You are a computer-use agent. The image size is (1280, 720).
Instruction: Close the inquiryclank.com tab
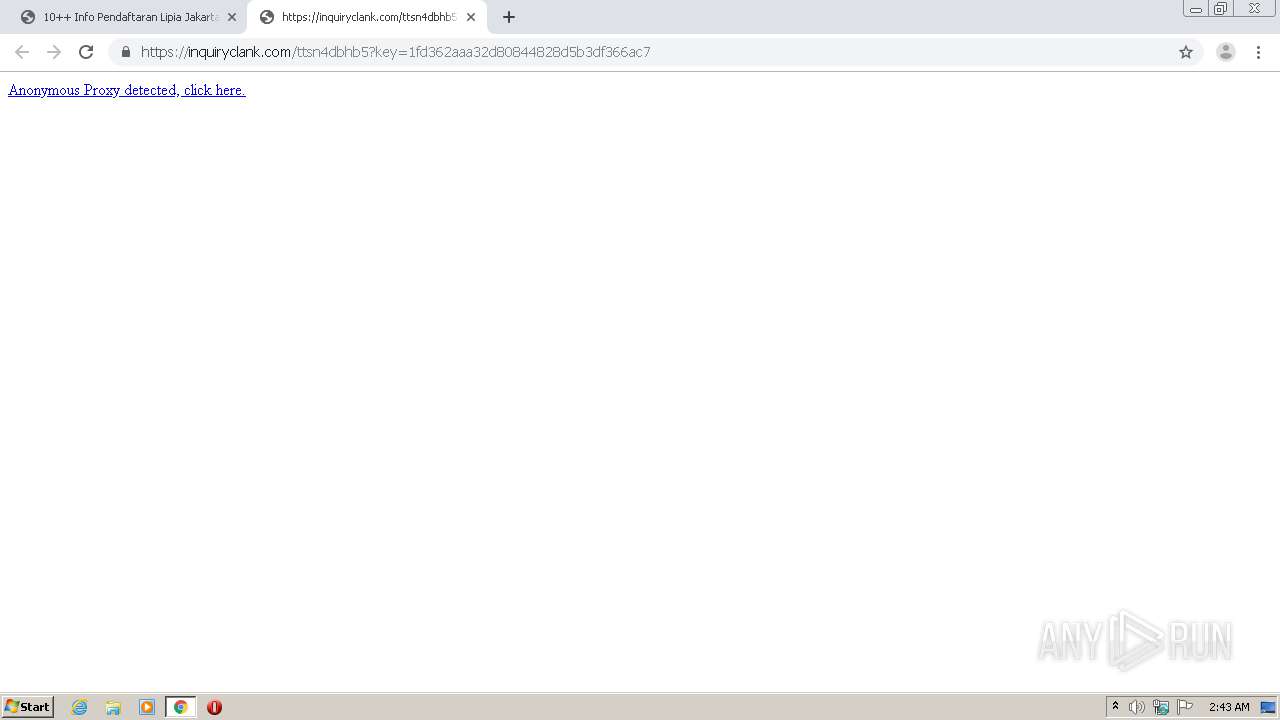point(471,17)
